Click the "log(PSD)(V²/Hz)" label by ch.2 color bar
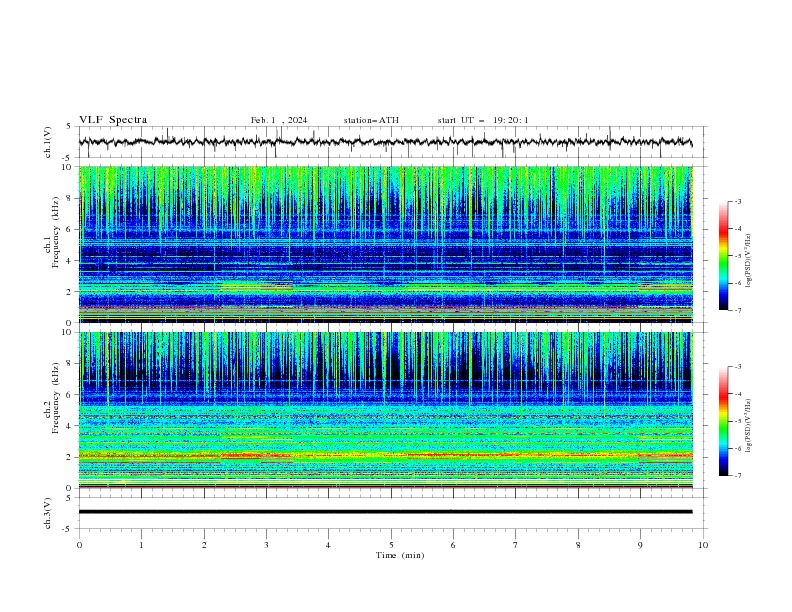792x612 pixels. tap(749, 426)
